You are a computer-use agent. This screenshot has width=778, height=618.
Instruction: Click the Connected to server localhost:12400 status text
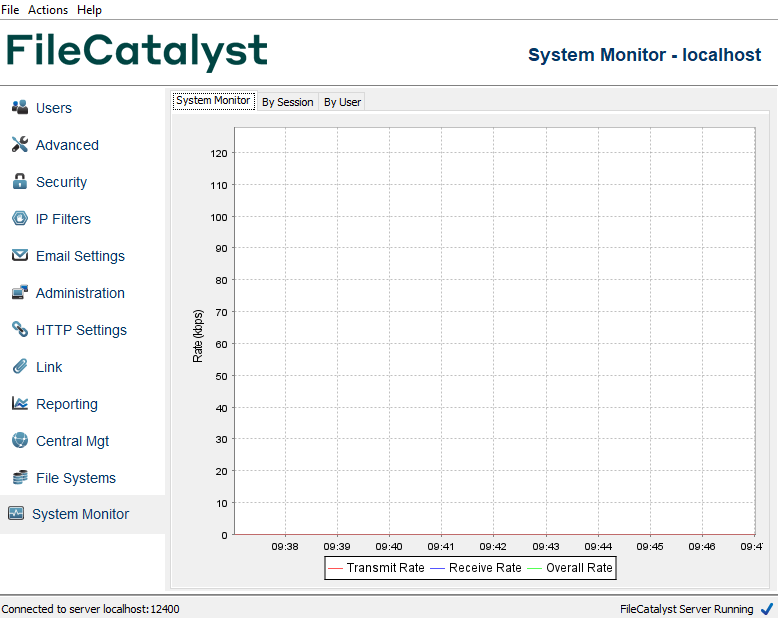90,609
